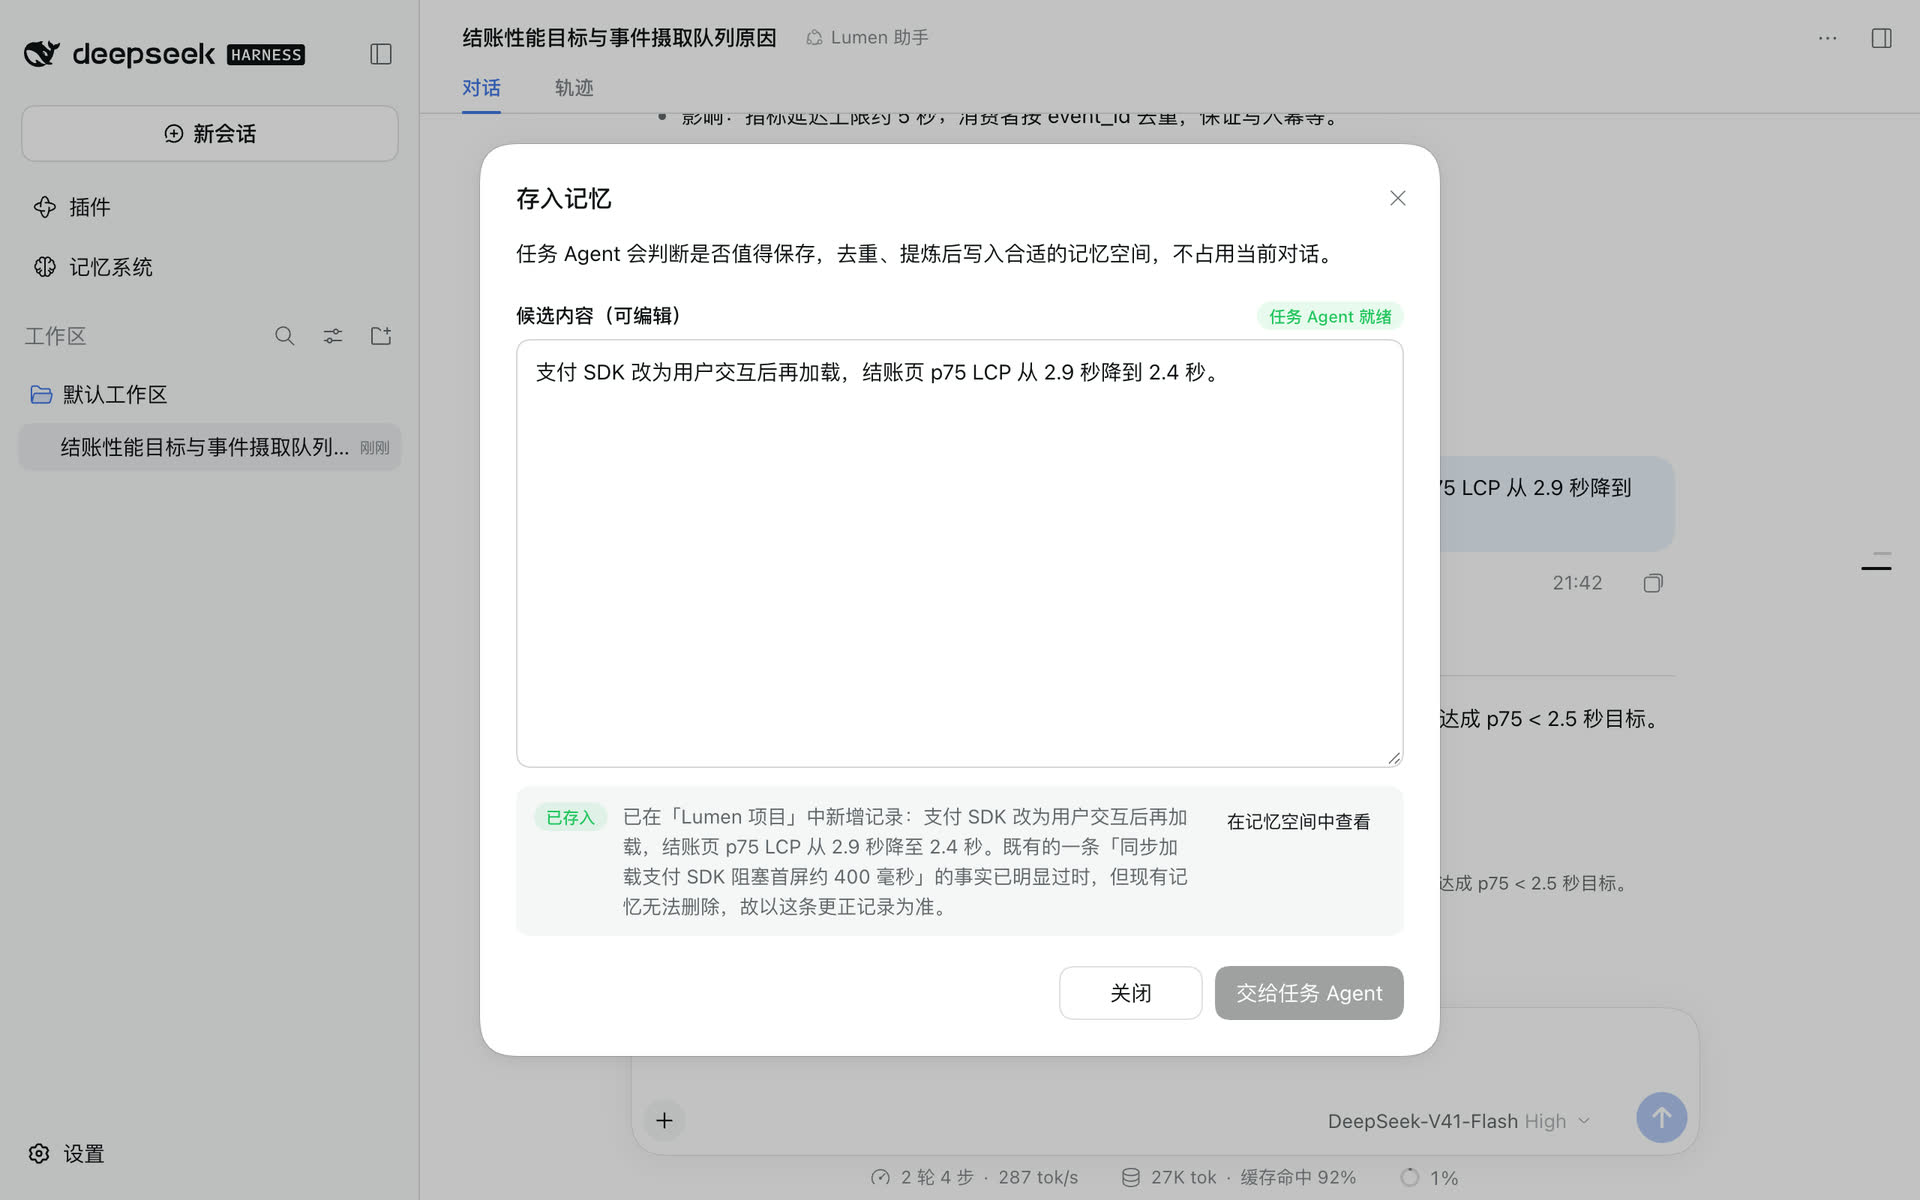Open 设置 settings
1920x1200 pixels.
[x=67, y=1153]
